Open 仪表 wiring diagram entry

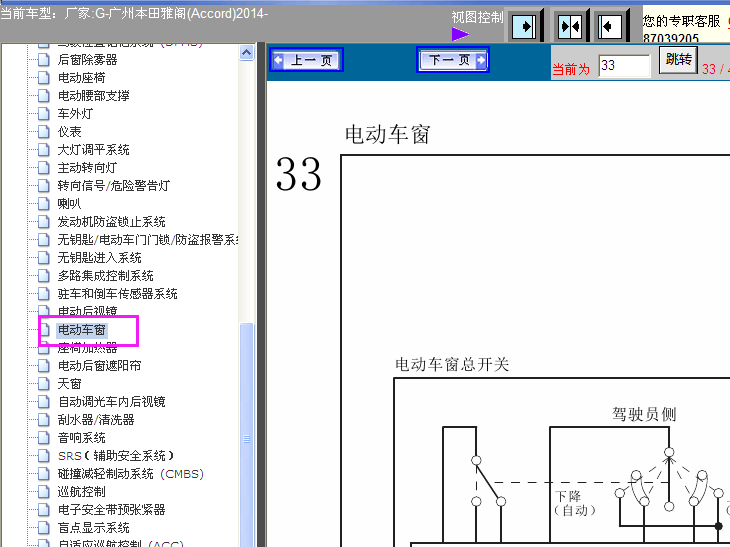point(69,132)
